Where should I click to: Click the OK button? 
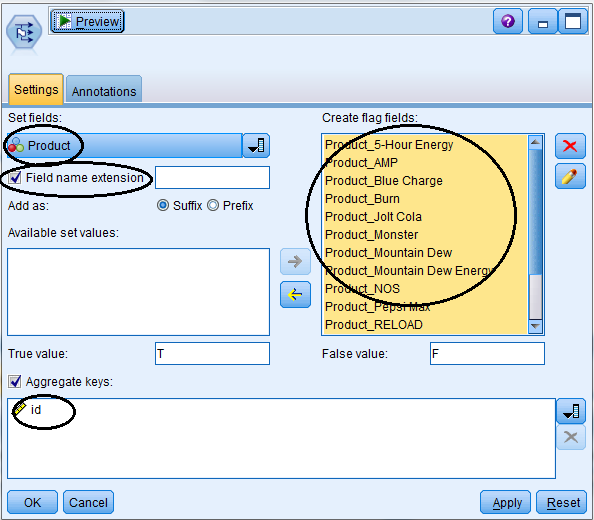pos(32,502)
